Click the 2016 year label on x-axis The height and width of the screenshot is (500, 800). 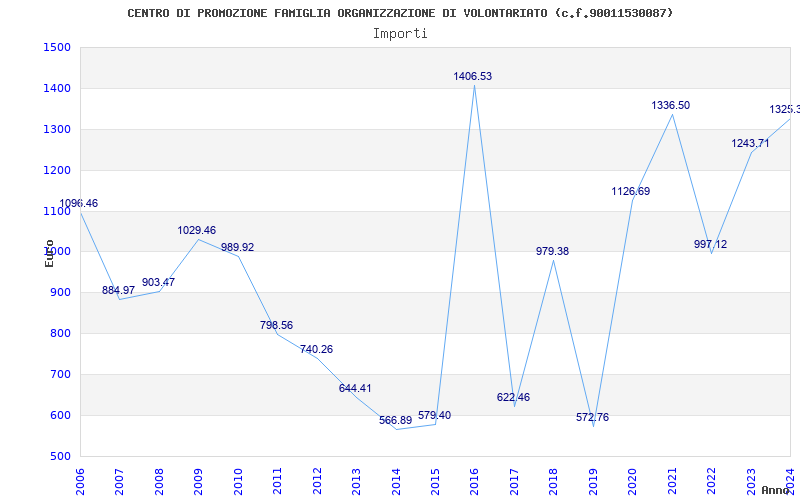click(x=474, y=482)
